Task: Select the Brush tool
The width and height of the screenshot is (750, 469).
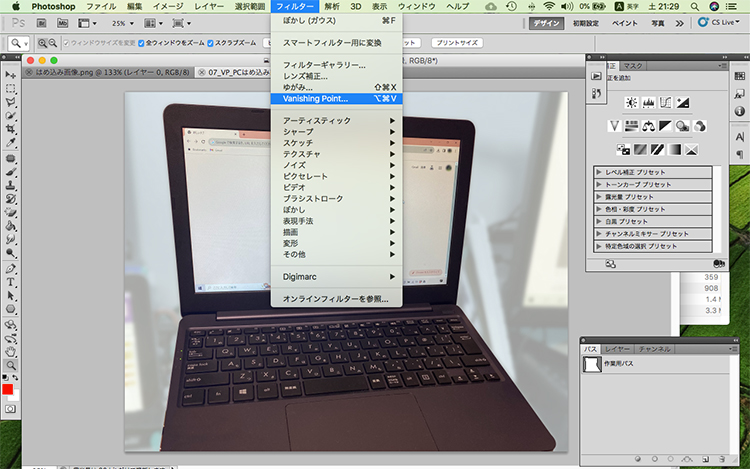Action: point(11,172)
